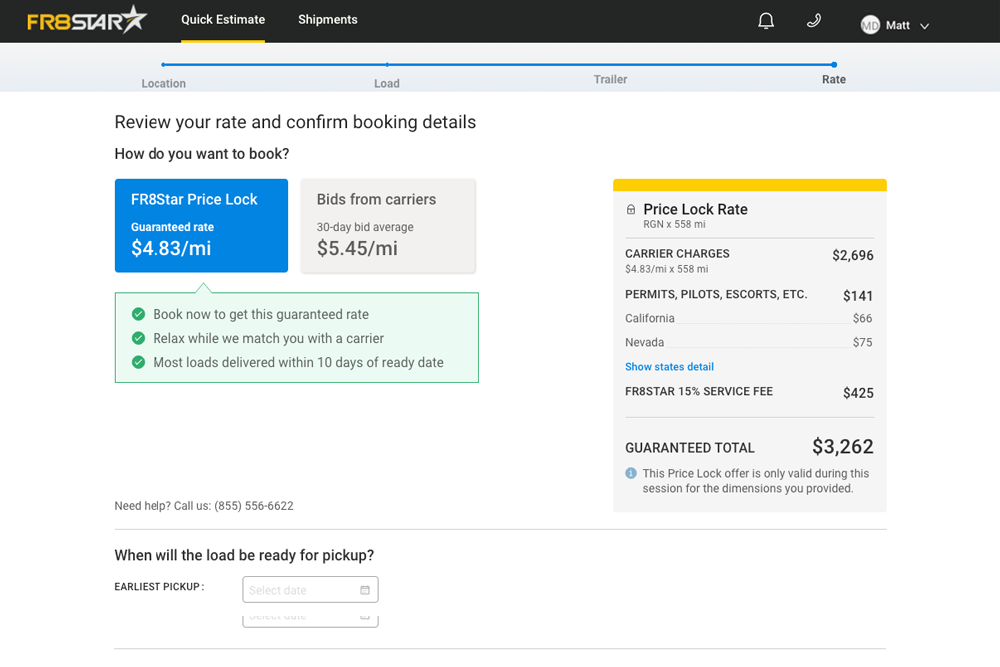1000x667 pixels.
Task: Switch to the Shipments tab
Action: [x=328, y=20]
